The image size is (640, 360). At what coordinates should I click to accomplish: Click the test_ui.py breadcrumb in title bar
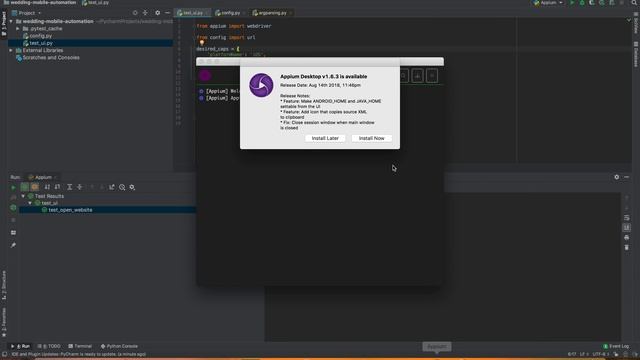[x=96, y=3]
